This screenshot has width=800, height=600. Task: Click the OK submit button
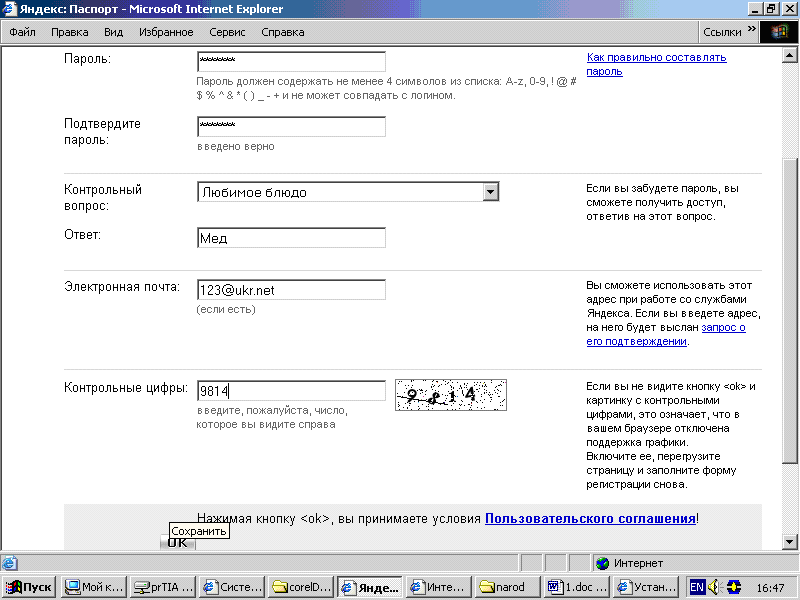[178, 542]
